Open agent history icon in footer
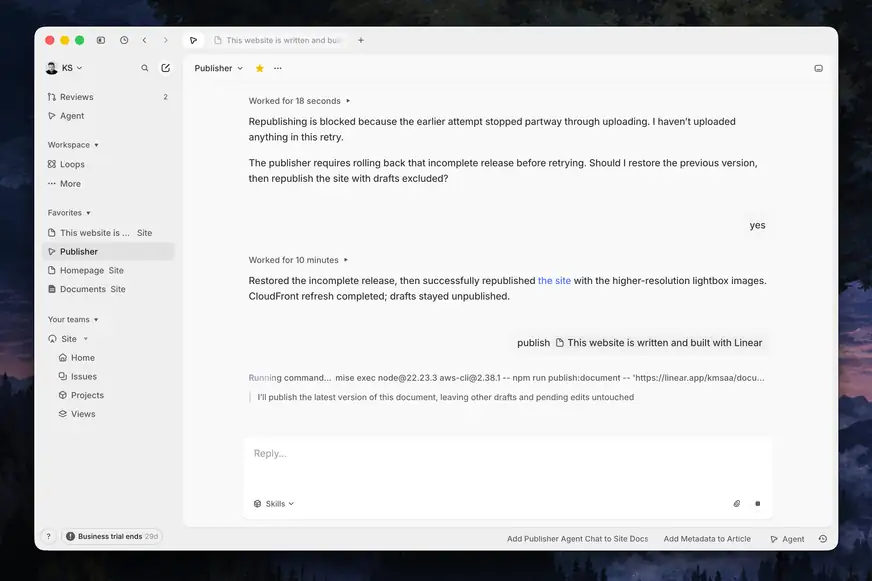The image size is (872, 581). (x=823, y=539)
